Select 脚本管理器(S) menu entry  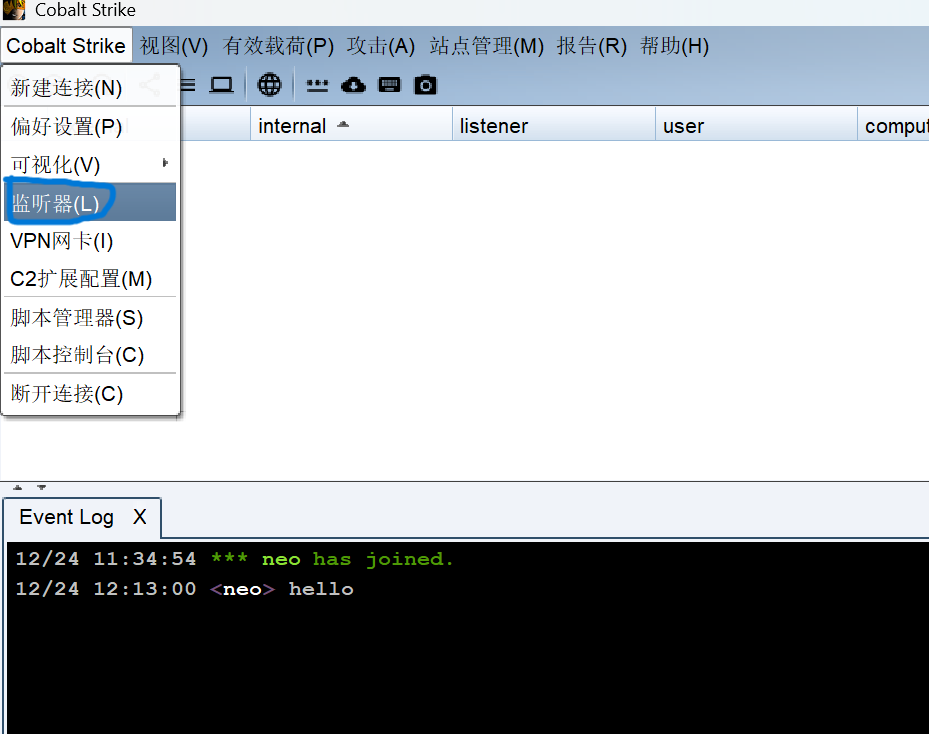(90, 318)
